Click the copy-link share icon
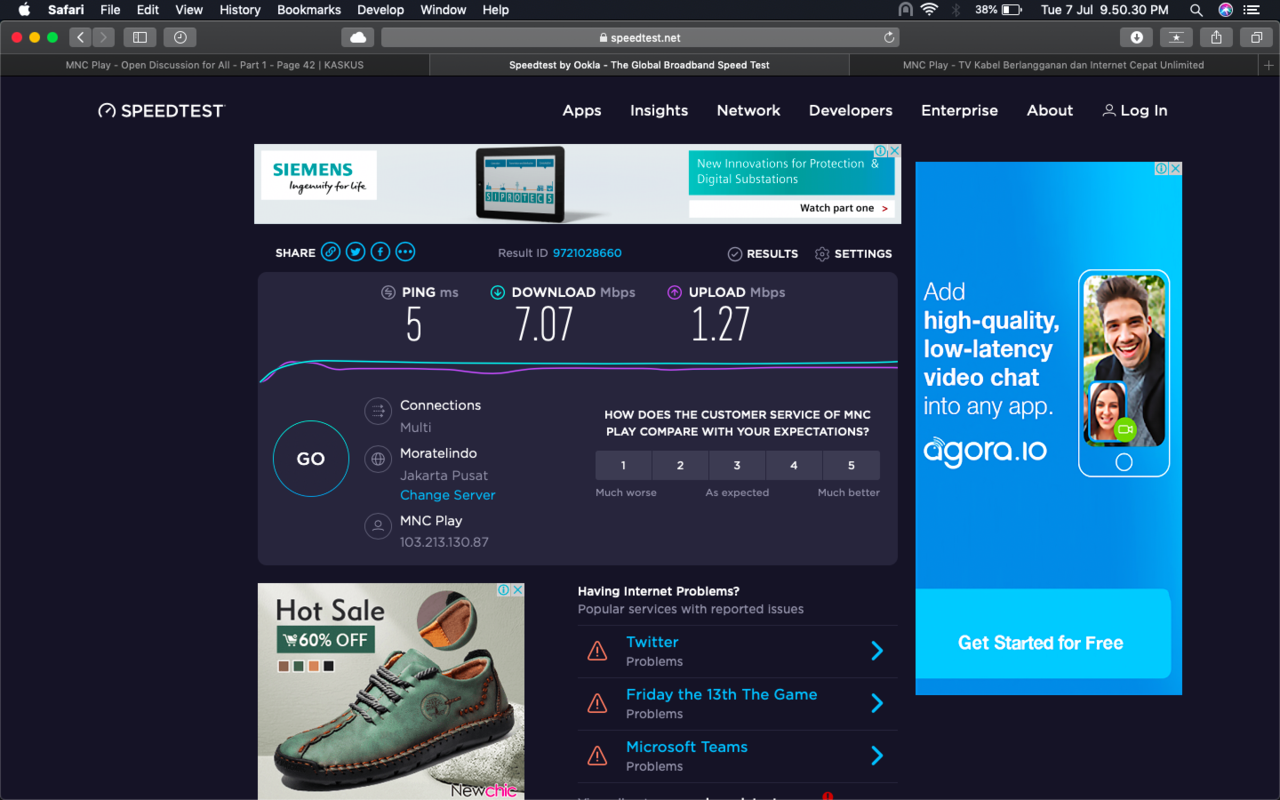 point(330,251)
